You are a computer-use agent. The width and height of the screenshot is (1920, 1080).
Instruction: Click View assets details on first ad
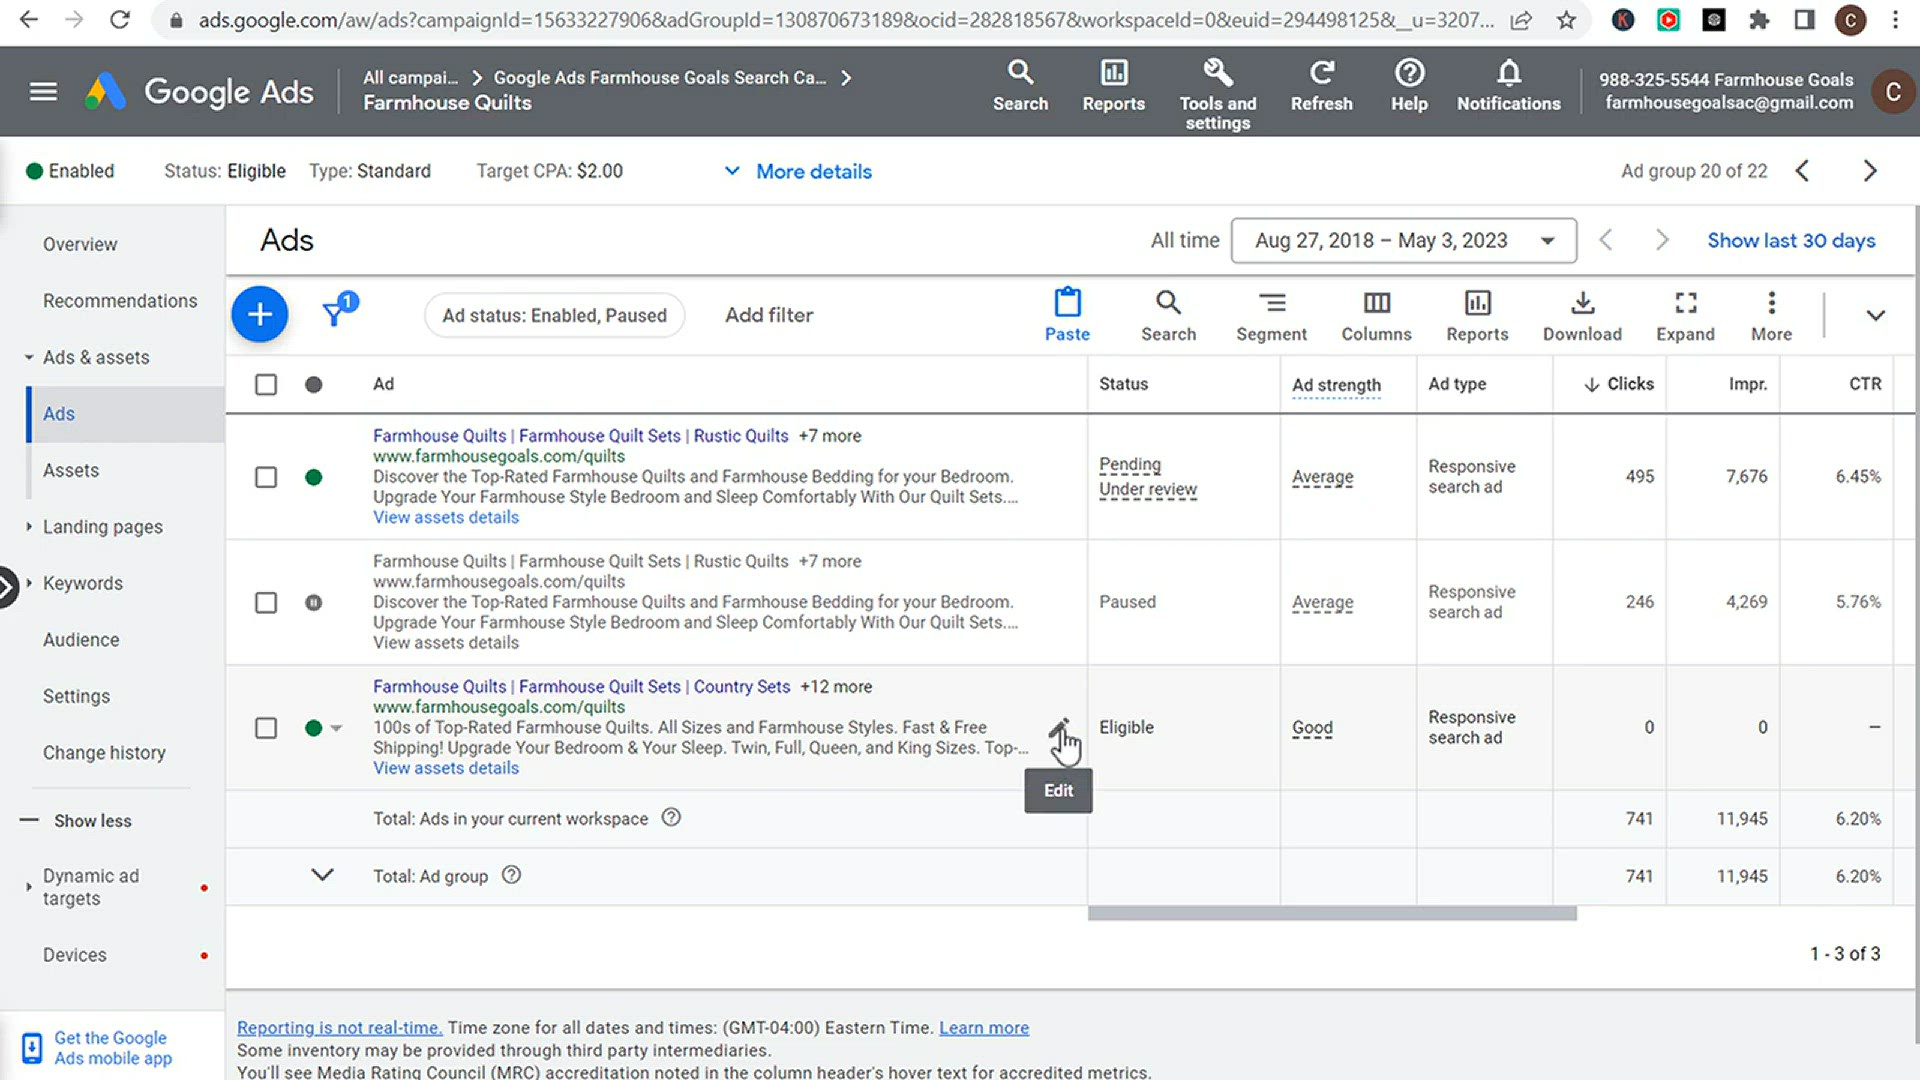click(446, 517)
